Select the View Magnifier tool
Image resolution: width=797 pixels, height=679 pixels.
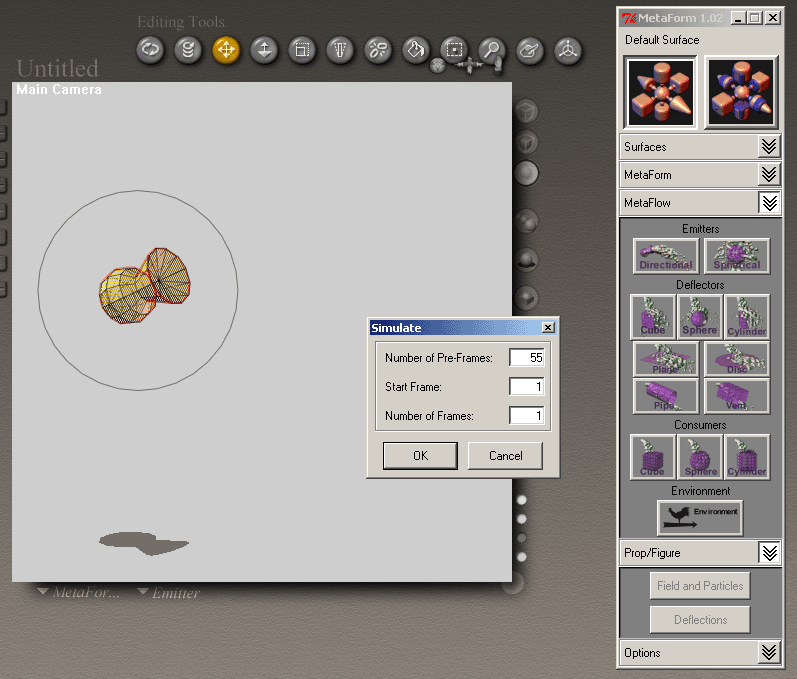491,49
